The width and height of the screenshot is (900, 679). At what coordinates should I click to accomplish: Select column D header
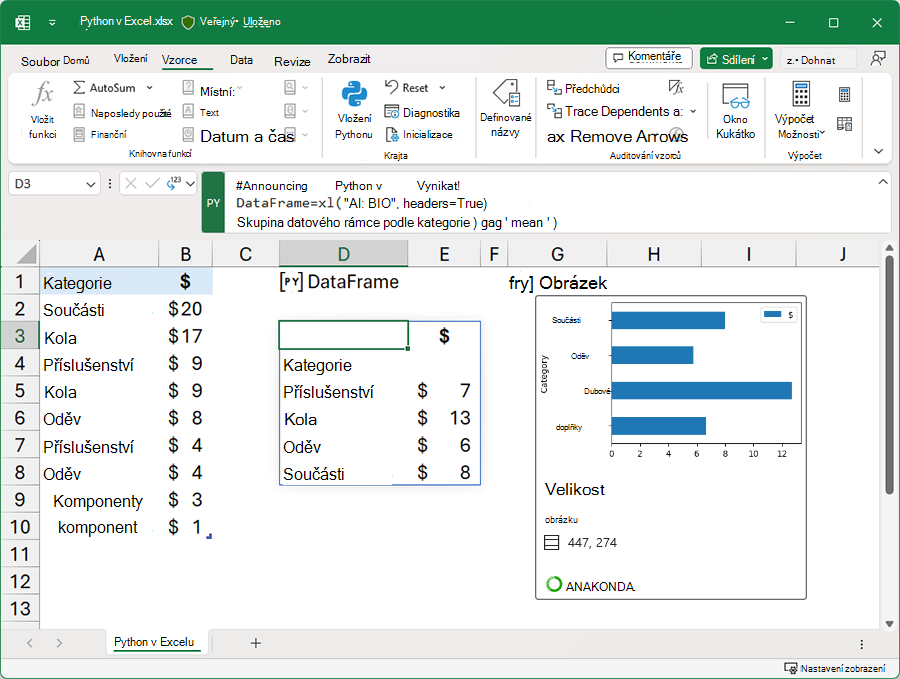pos(343,254)
